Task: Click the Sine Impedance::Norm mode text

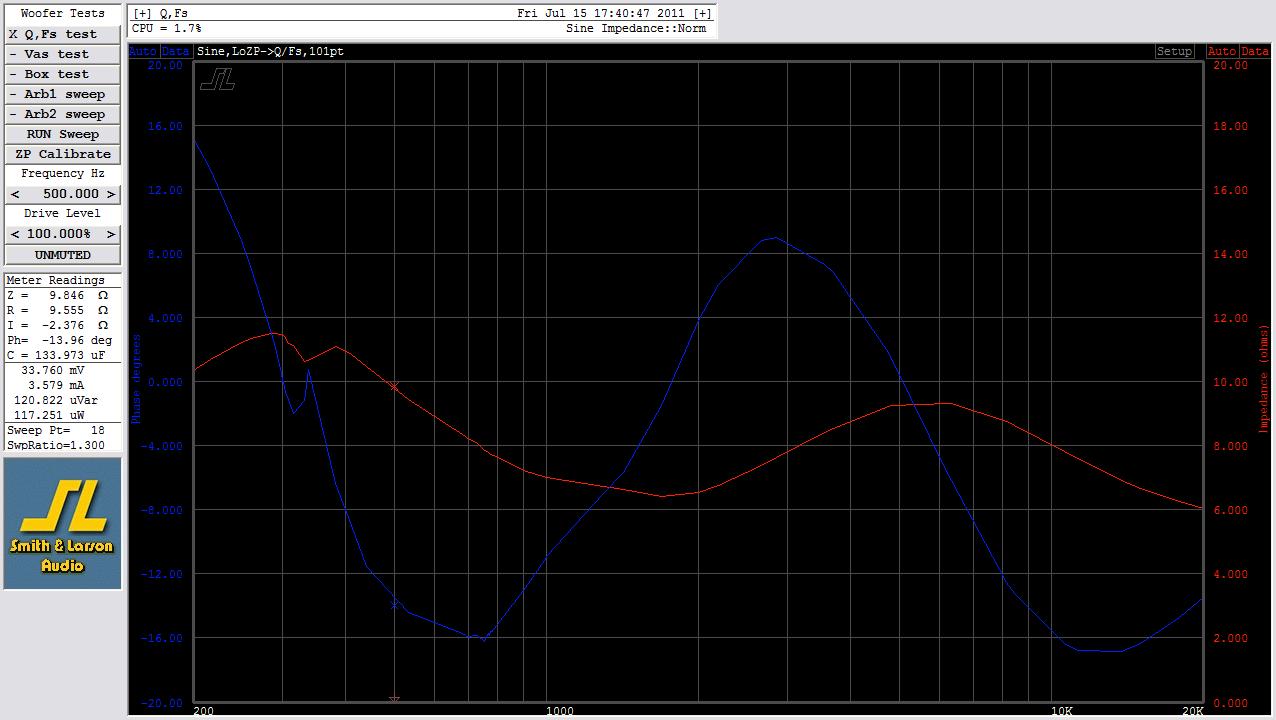Action: coord(636,29)
